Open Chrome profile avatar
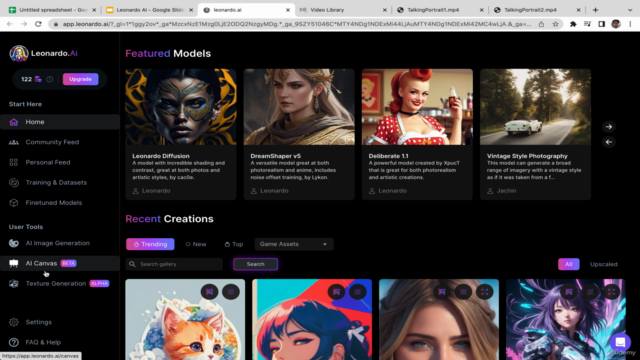The width and height of the screenshot is (640, 360). pyautogui.click(x=616, y=24)
